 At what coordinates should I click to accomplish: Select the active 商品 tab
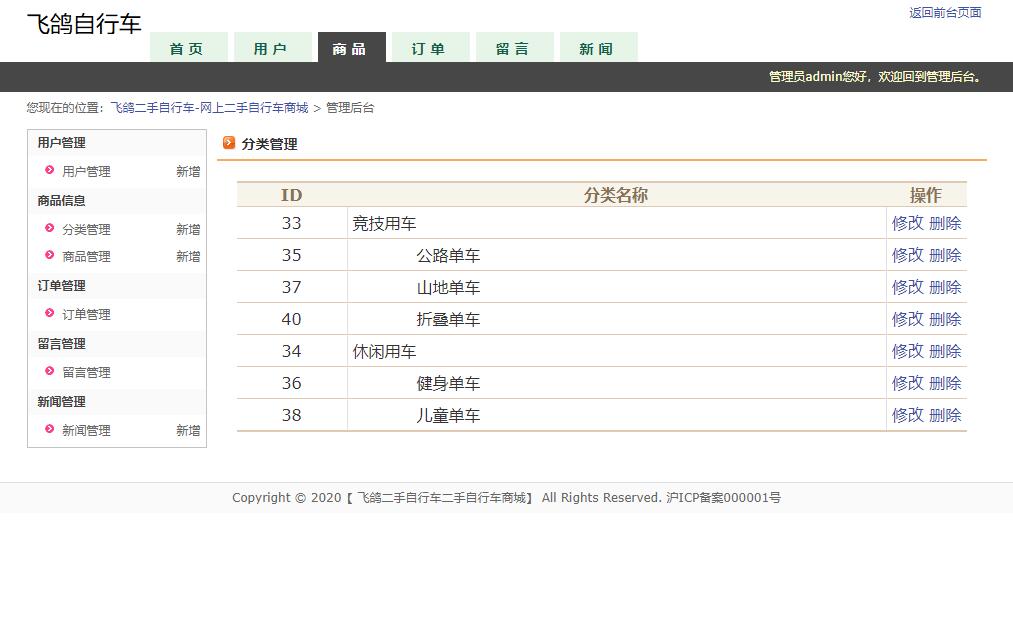[x=351, y=46]
